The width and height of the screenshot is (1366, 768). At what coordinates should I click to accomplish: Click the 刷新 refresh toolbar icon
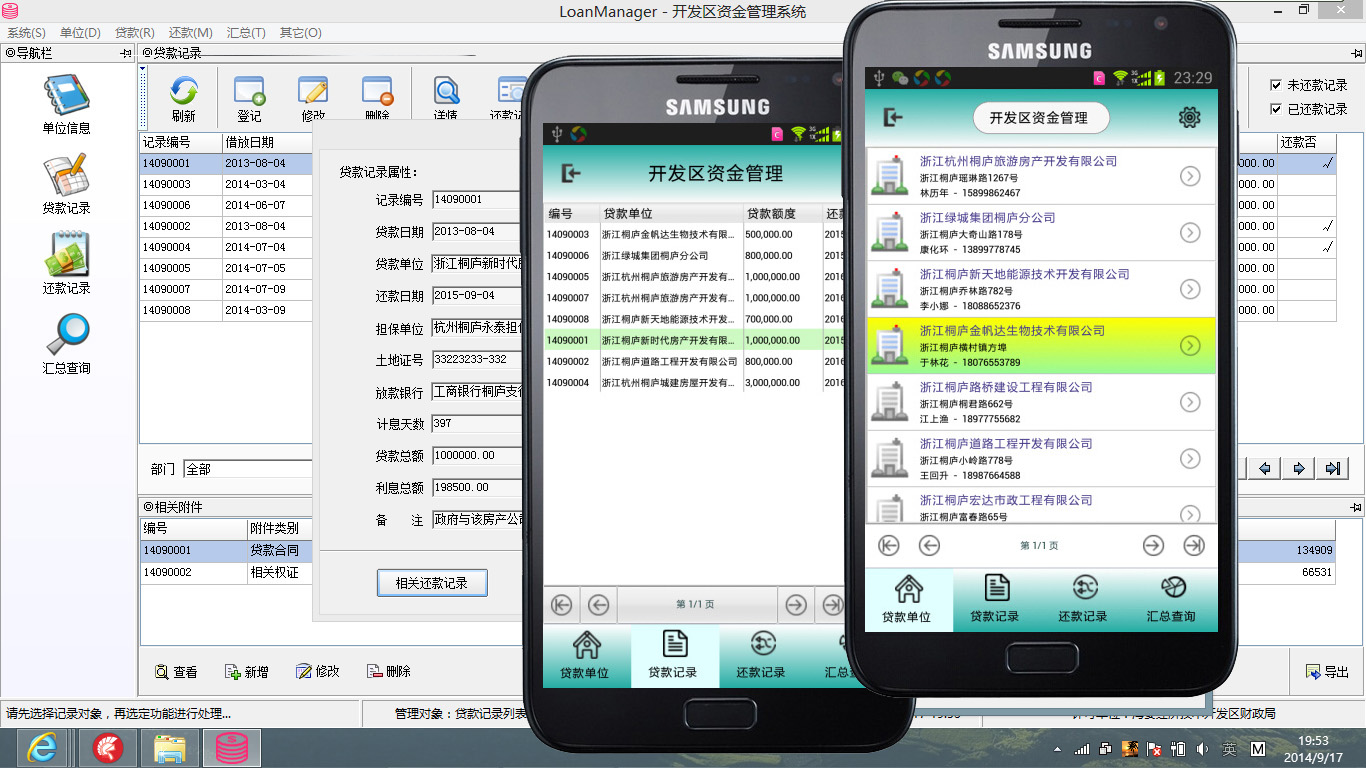[183, 100]
